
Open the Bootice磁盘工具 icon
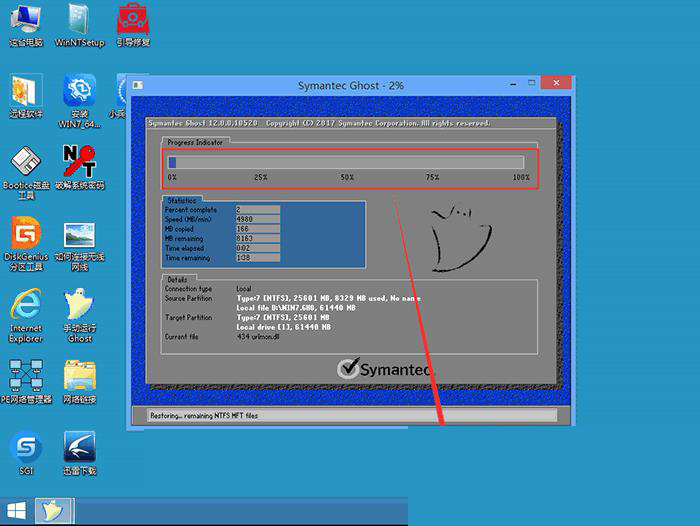26,173
